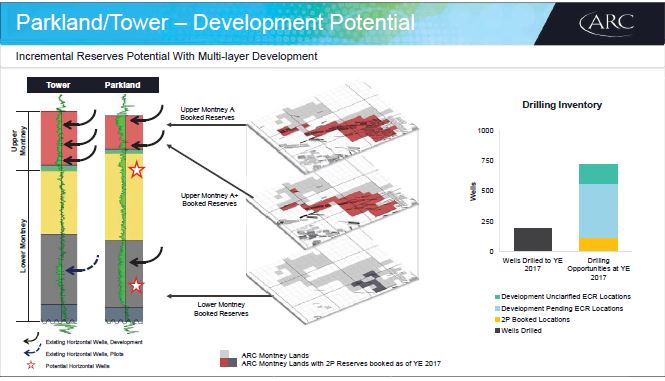Click the legend star for Potential Horizontal Wells

[31, 365]
